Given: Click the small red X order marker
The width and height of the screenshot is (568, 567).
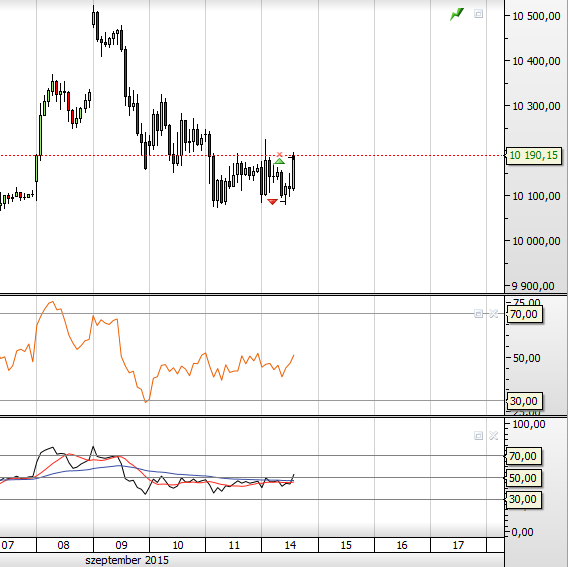Looking at the screenshot, I should (x=279, y=155).
